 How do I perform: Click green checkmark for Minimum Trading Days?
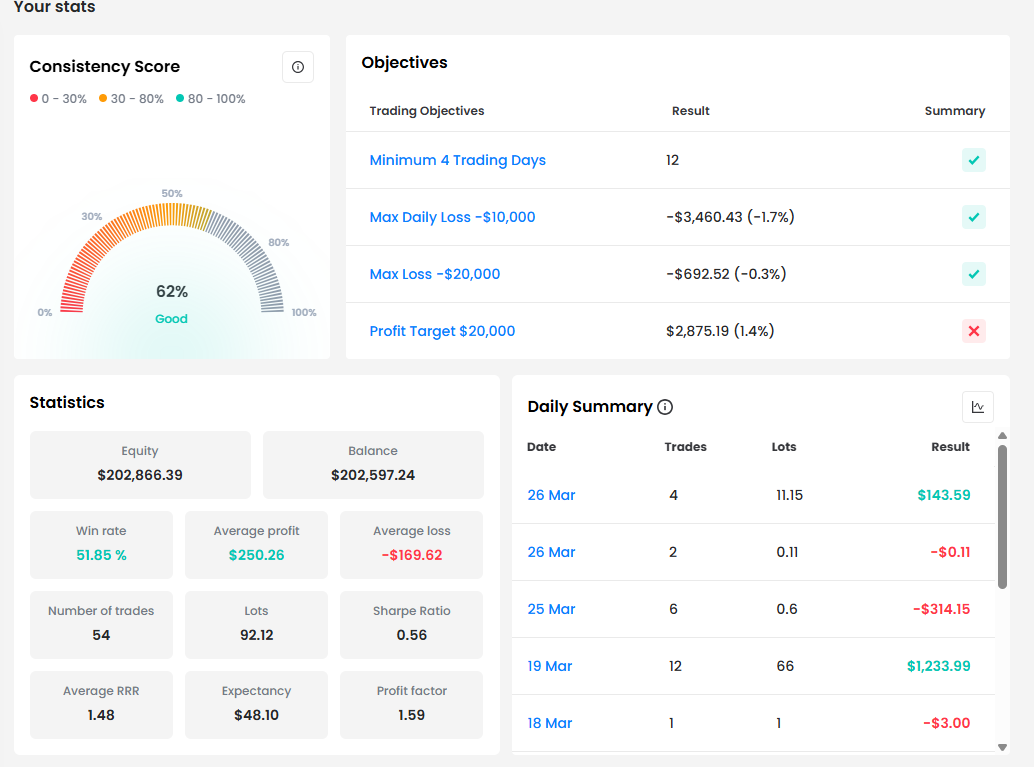click(973, 160)
